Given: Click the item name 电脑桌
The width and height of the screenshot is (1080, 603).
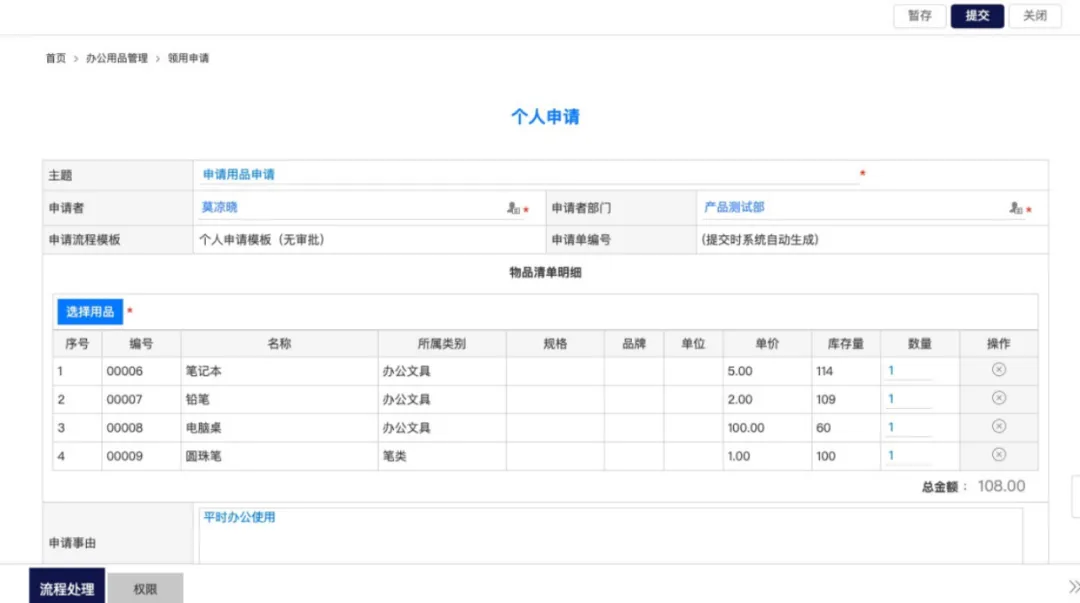Looking at the screenshot, I should (203, 427).
